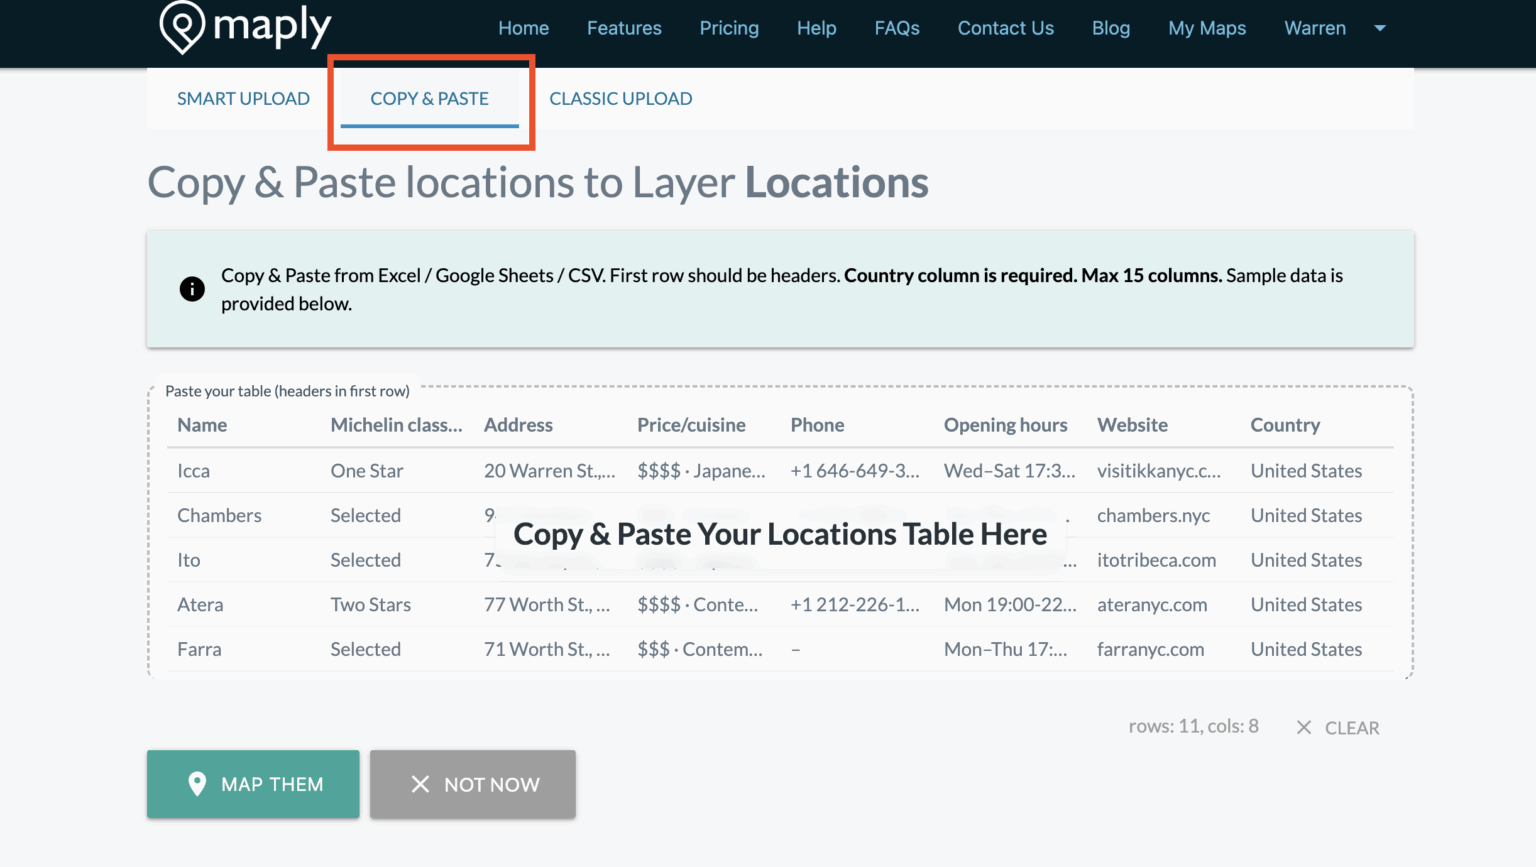Go to My Maps
This screenshot has height=867, width=1536.
[x=1207, y=28]
